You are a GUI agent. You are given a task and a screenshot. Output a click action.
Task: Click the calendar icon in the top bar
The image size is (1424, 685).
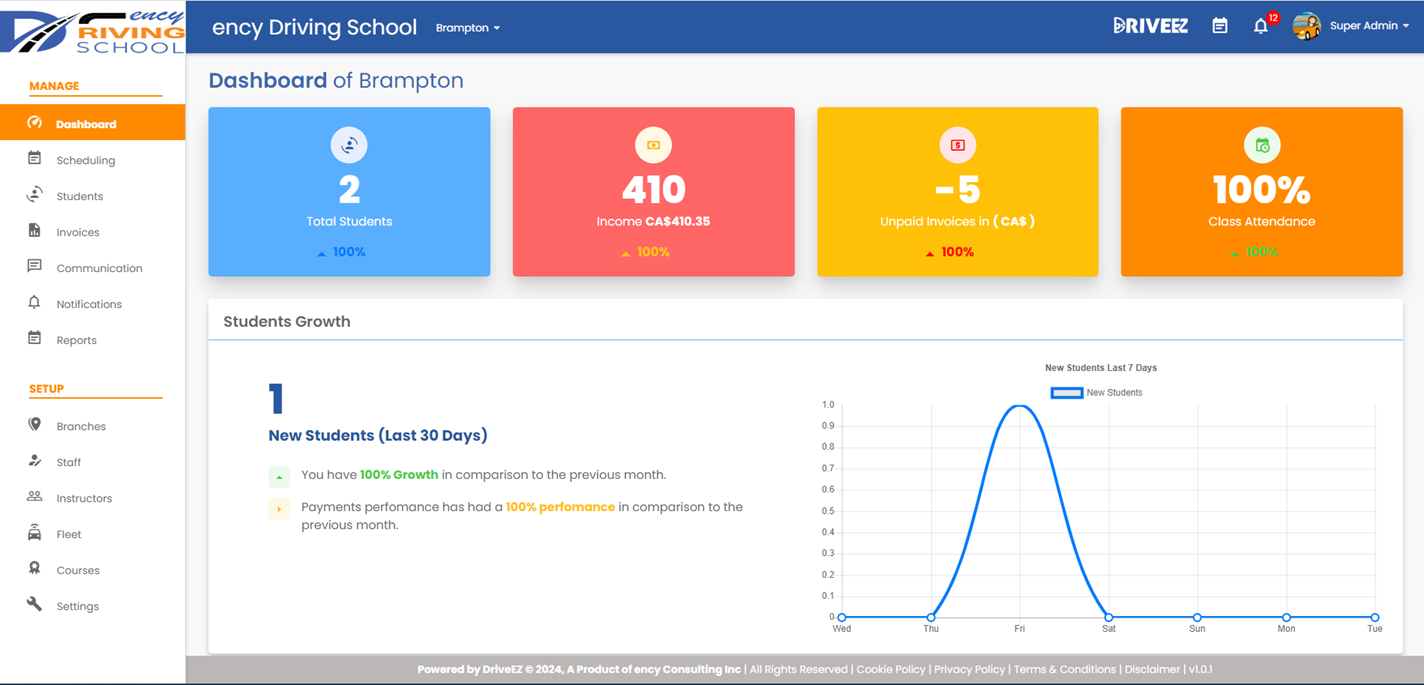(1220, 25)
